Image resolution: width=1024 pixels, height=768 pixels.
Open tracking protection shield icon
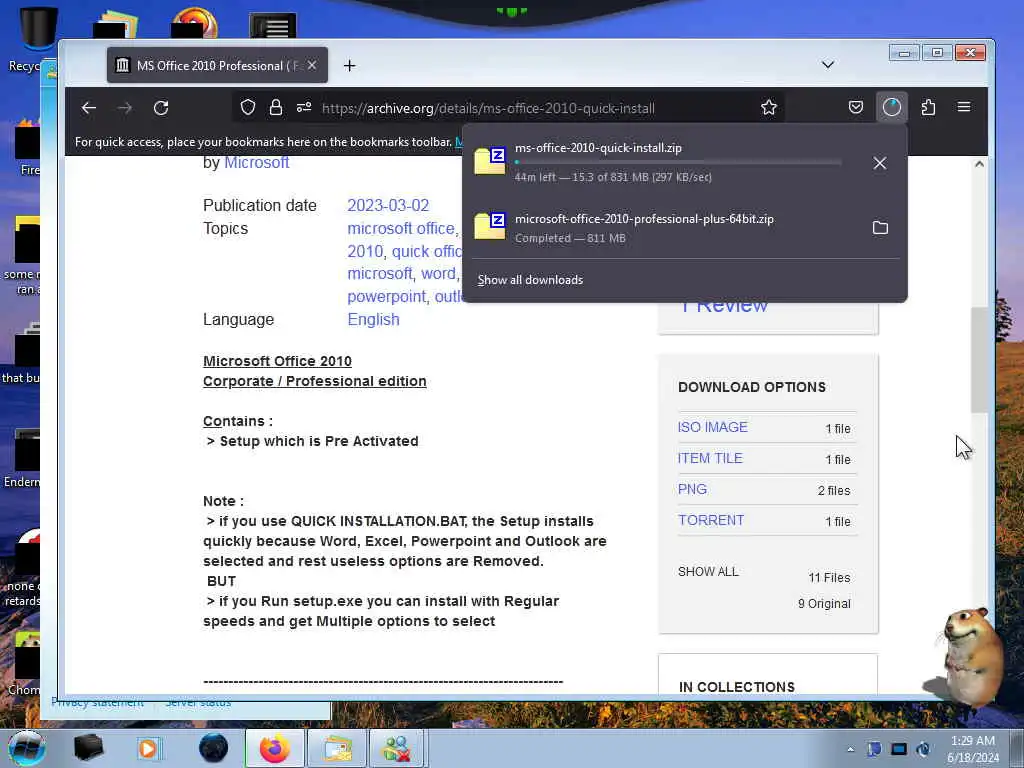coord(248,108)
